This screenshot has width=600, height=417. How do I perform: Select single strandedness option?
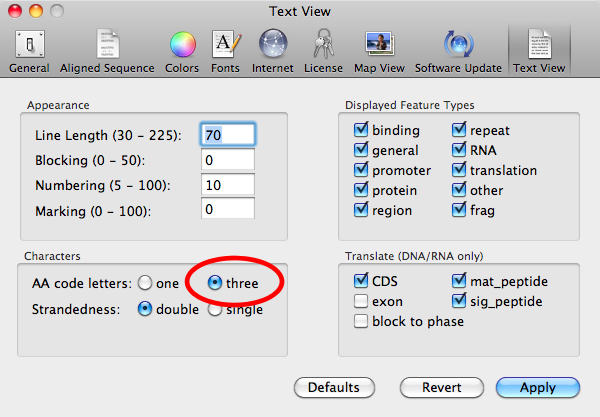coord(214,309)
